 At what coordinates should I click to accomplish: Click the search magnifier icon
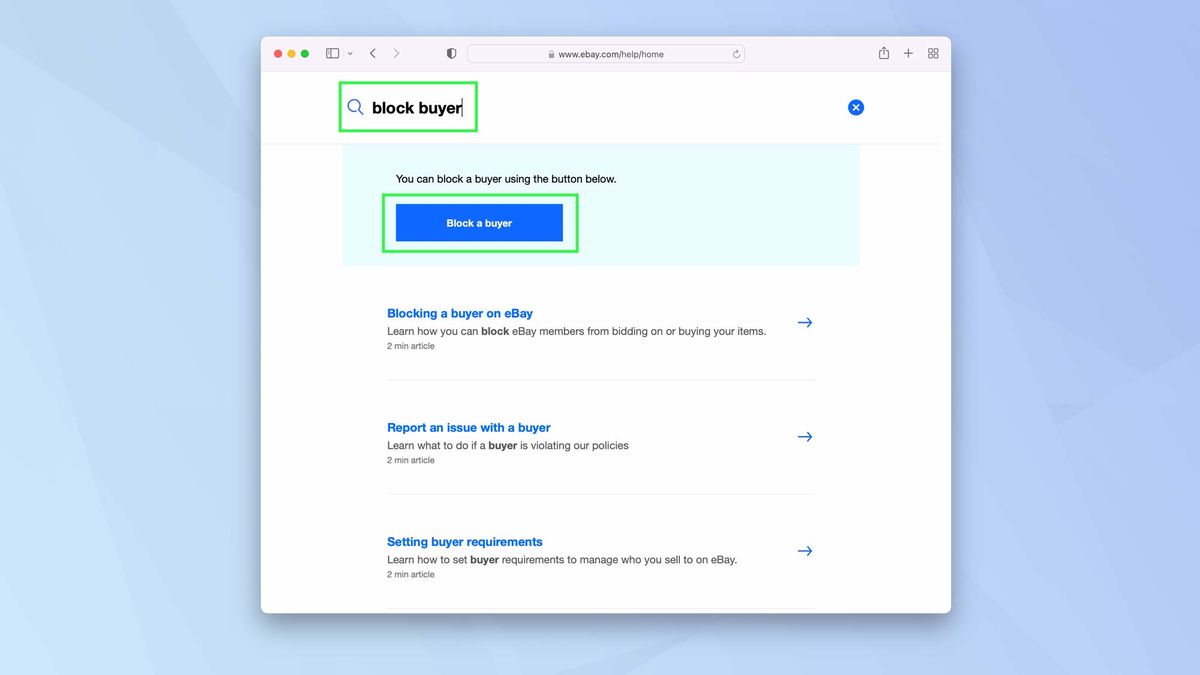pos(355,106)
